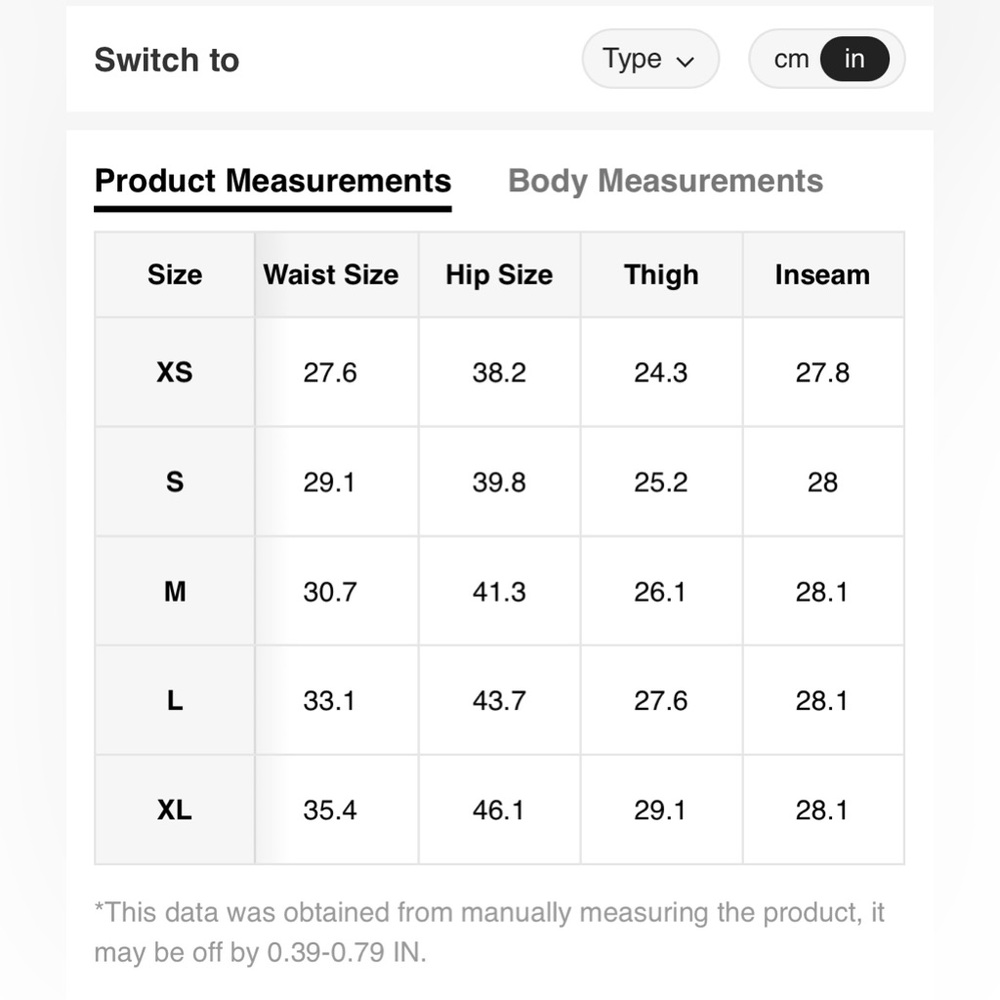This screenshot has height=1000, width=1000.
Task: Select the XL size row label
Action: [175, 810]
